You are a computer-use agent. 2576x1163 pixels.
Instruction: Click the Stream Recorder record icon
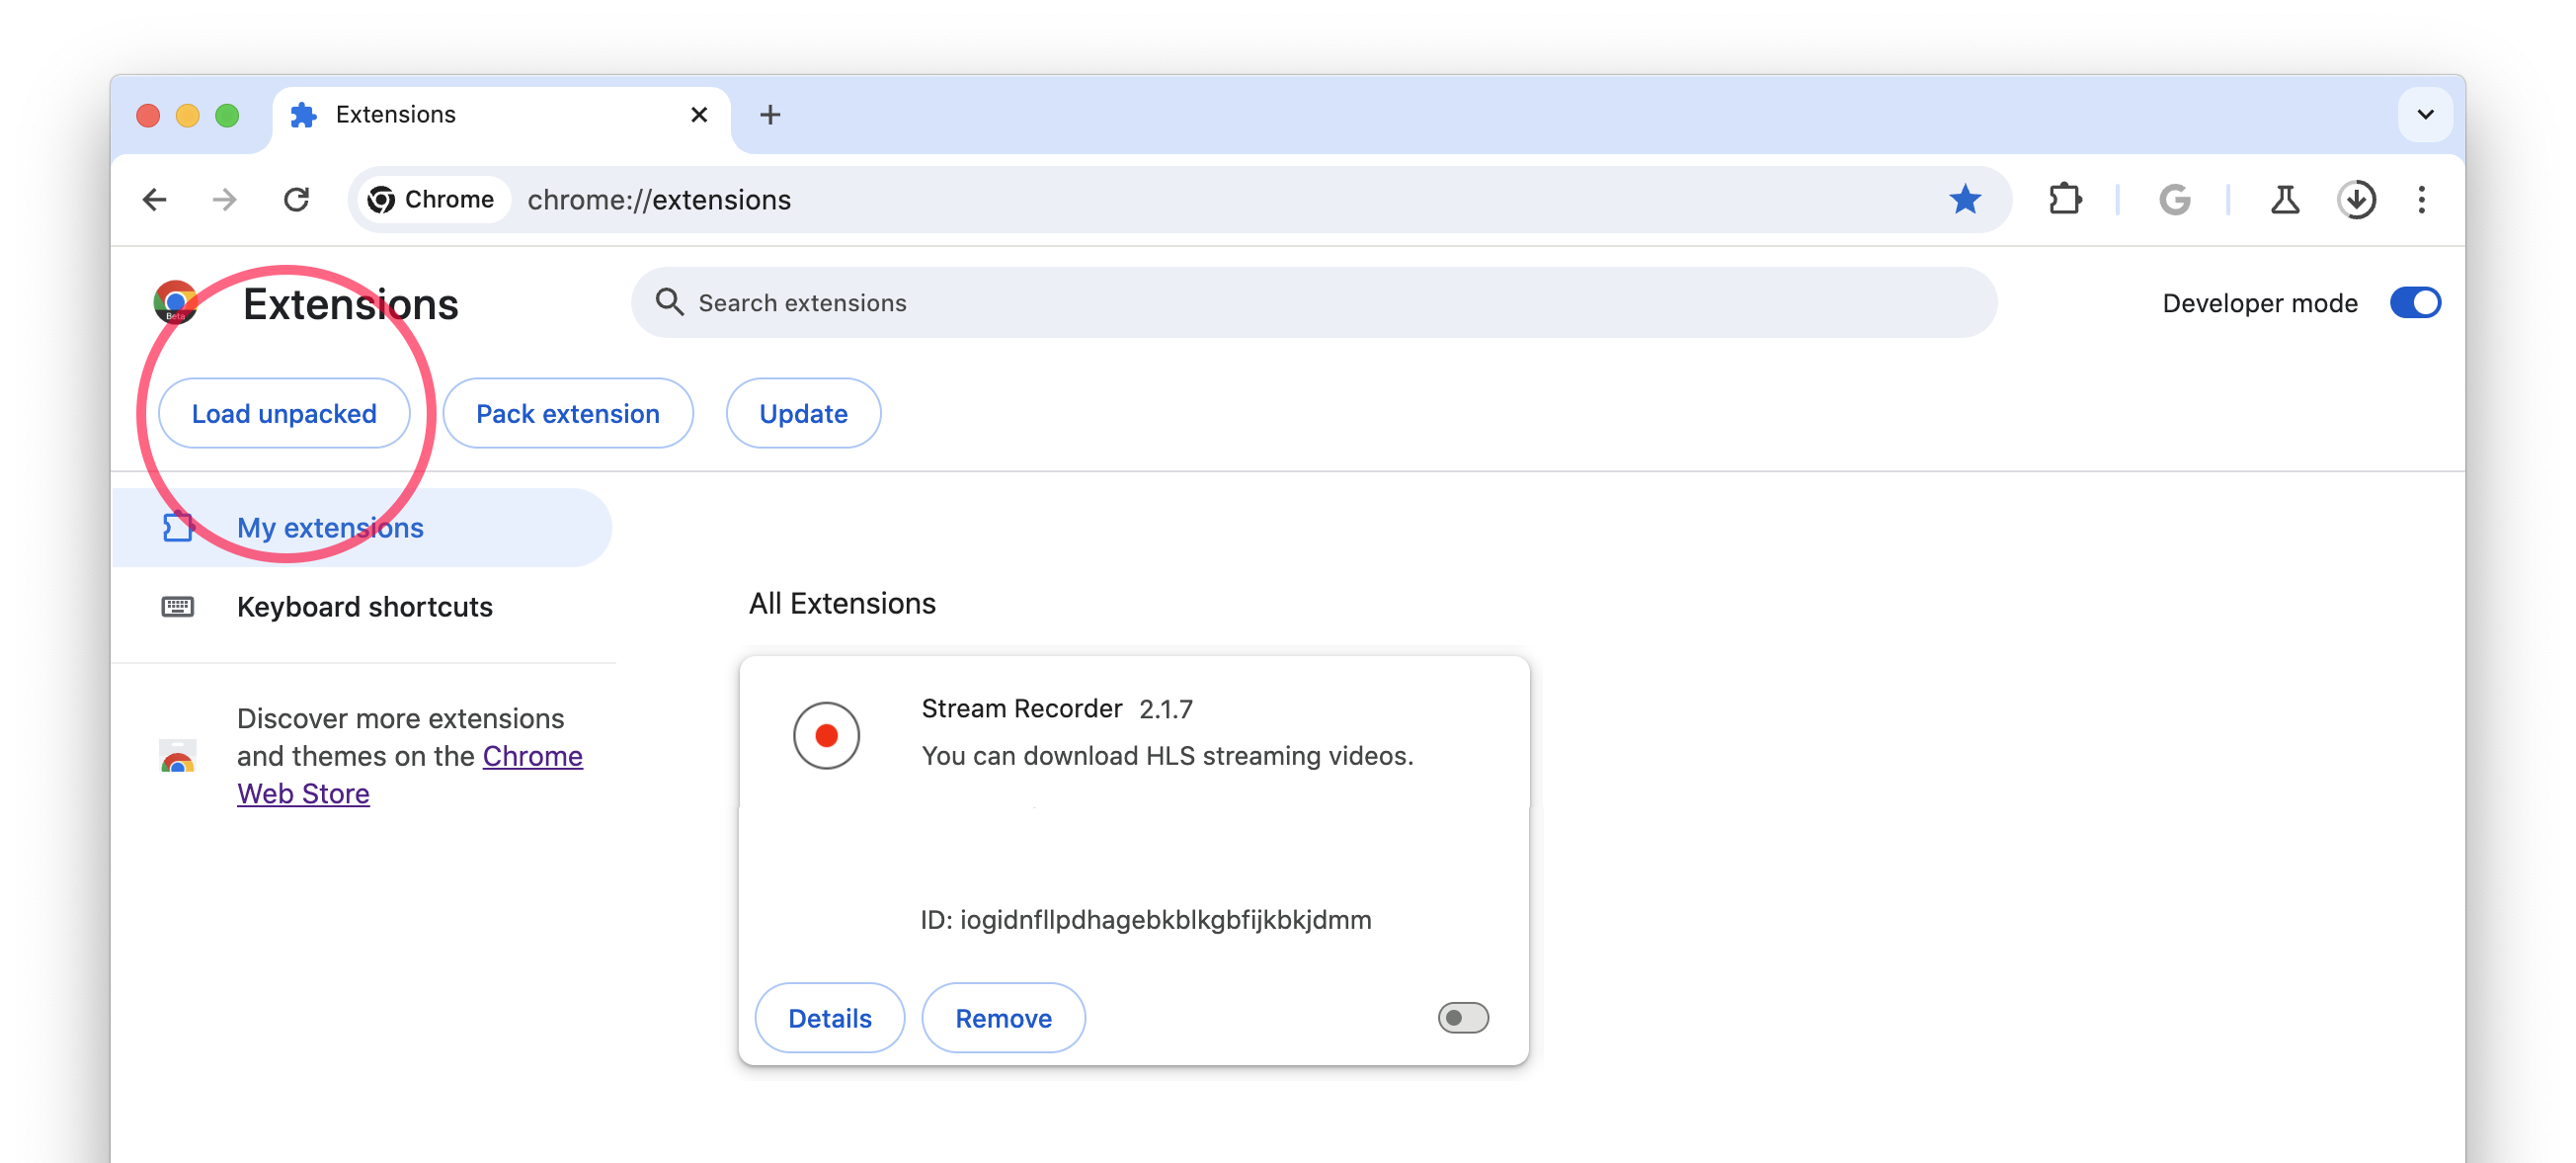[826, 735]
